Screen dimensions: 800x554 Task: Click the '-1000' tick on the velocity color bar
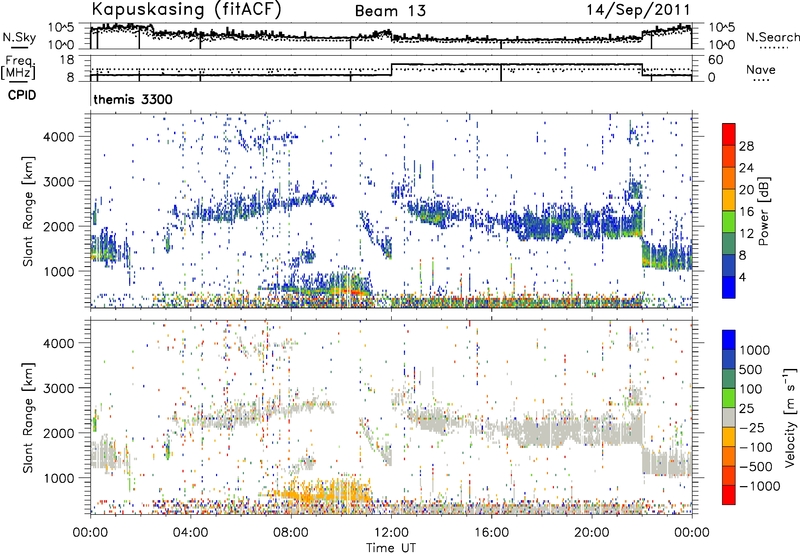point(760,486)
